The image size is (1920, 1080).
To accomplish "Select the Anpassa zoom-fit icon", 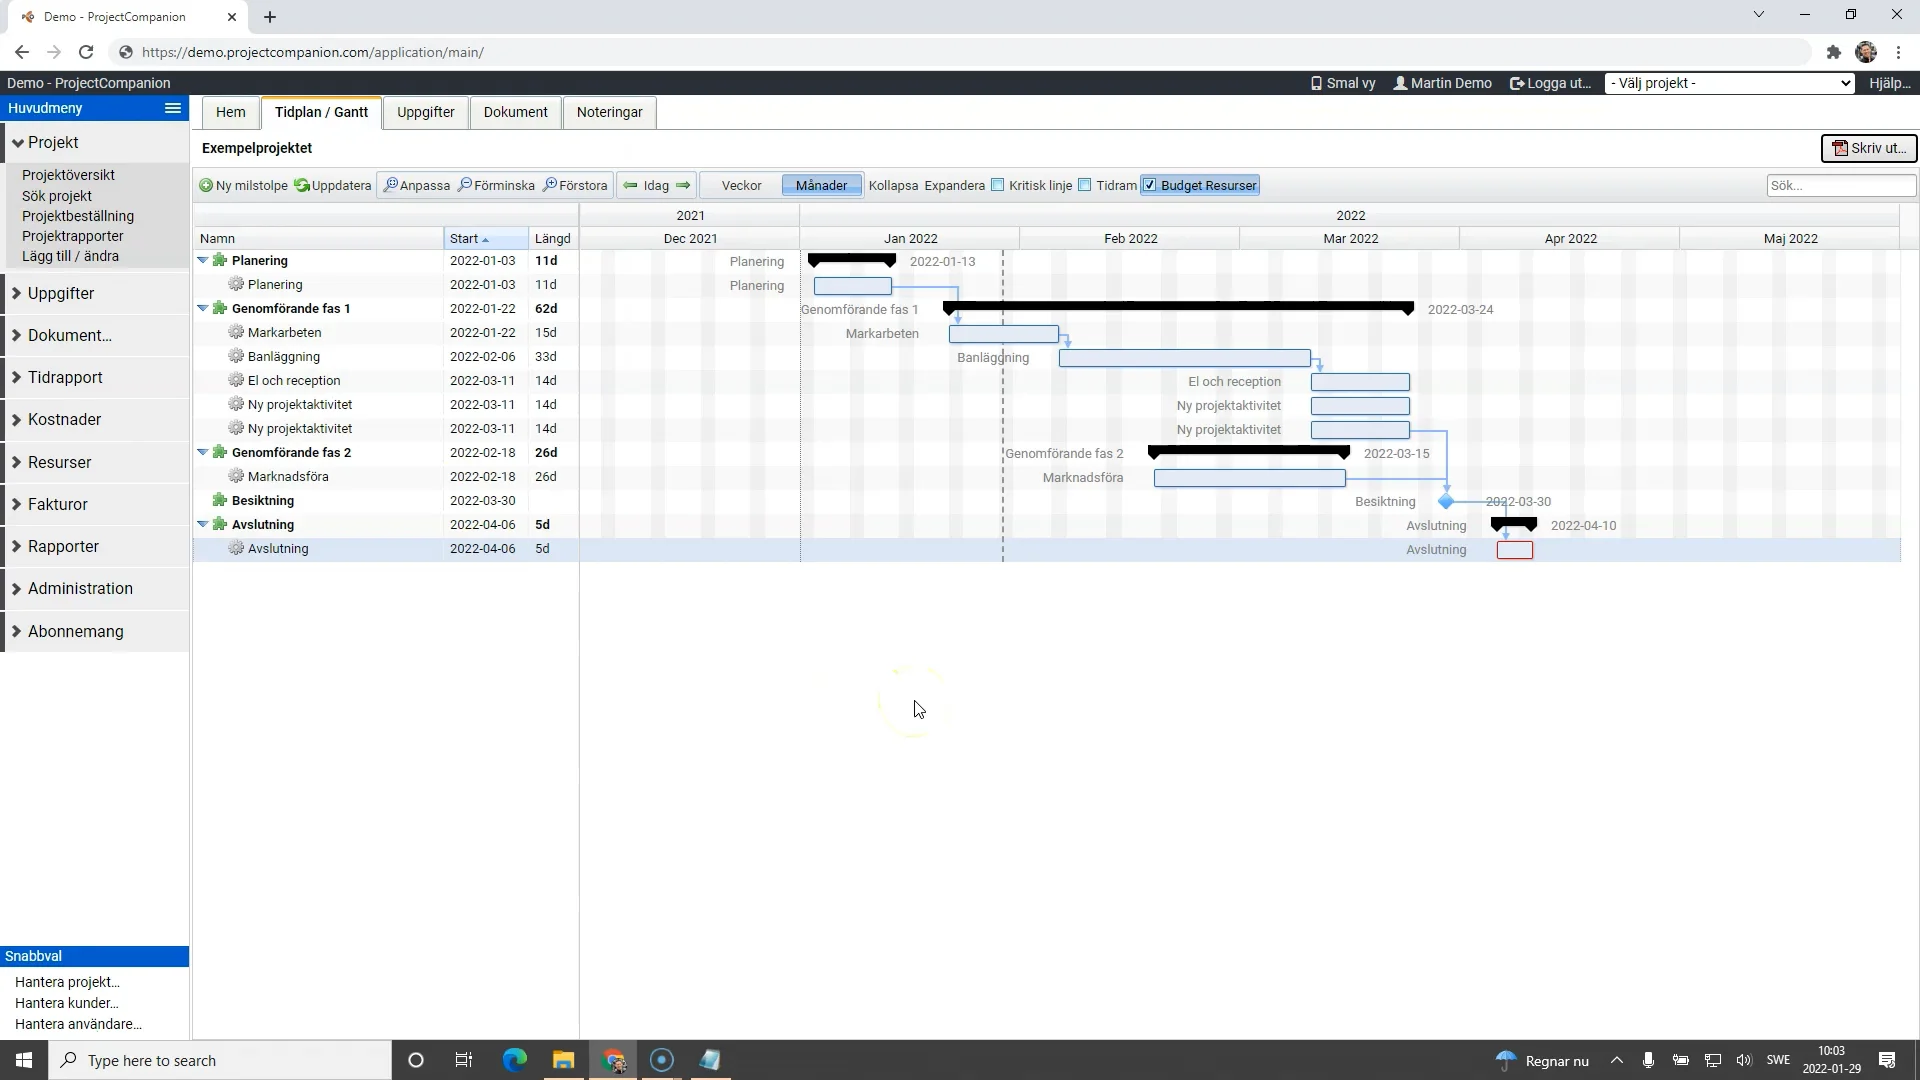I will pos(393,185).
